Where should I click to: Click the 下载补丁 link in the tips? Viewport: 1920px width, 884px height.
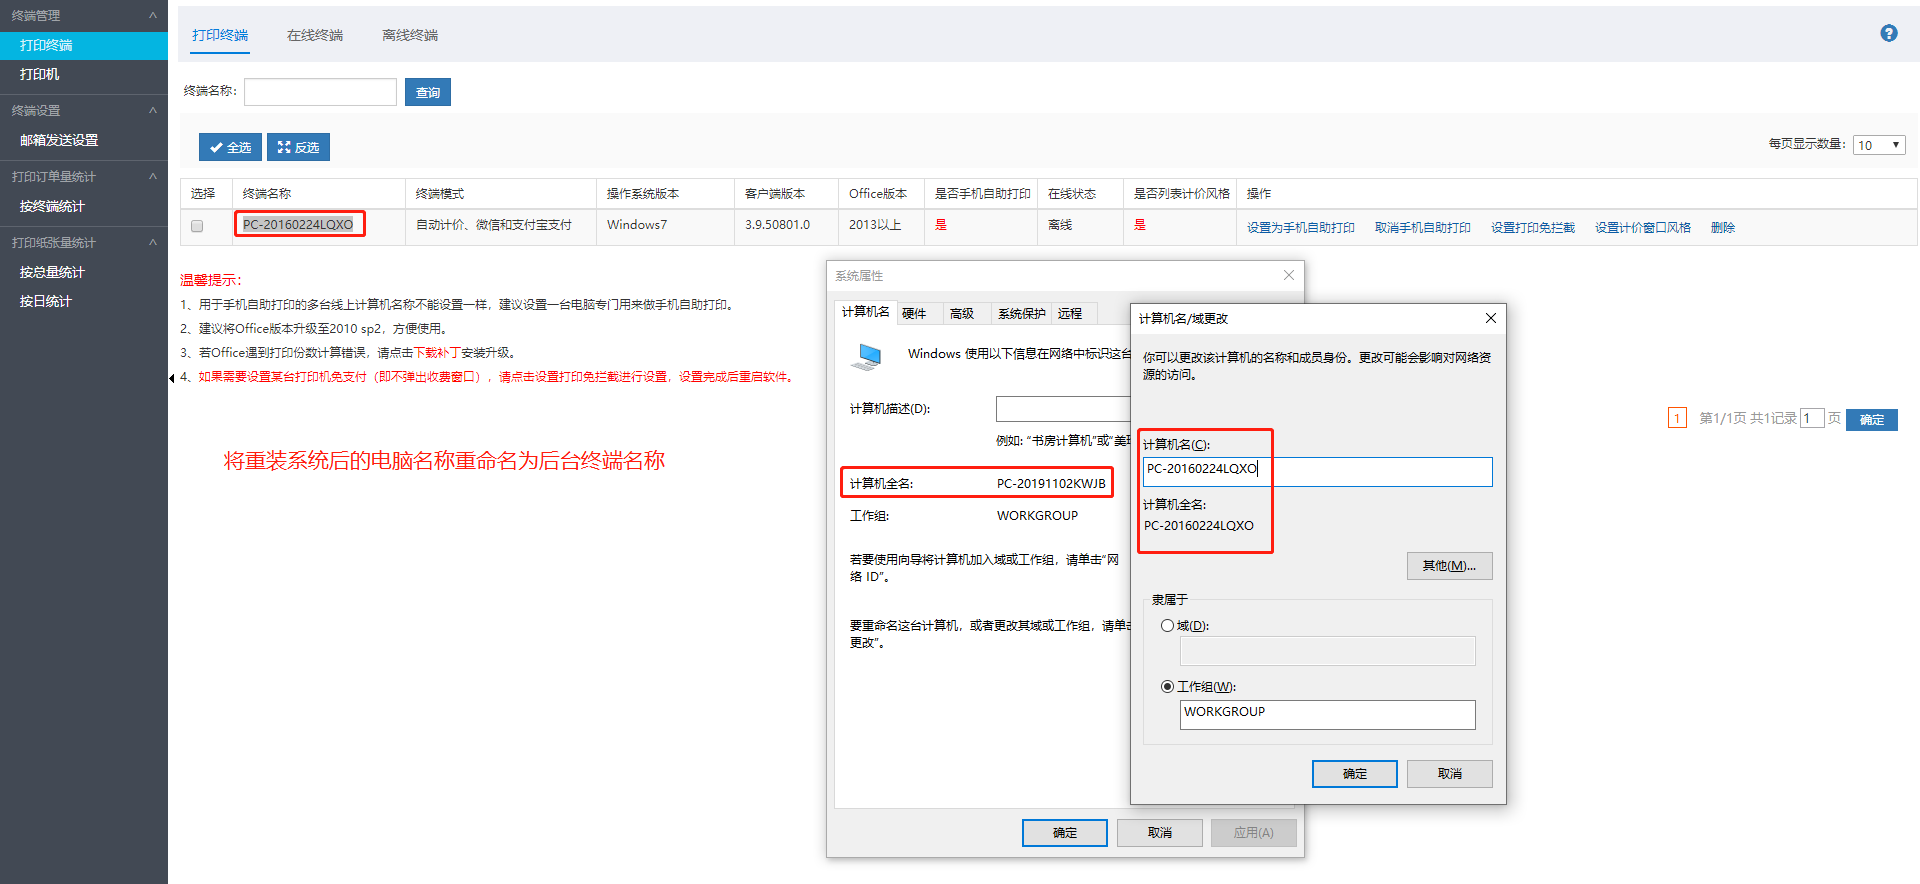click(437, 353)
